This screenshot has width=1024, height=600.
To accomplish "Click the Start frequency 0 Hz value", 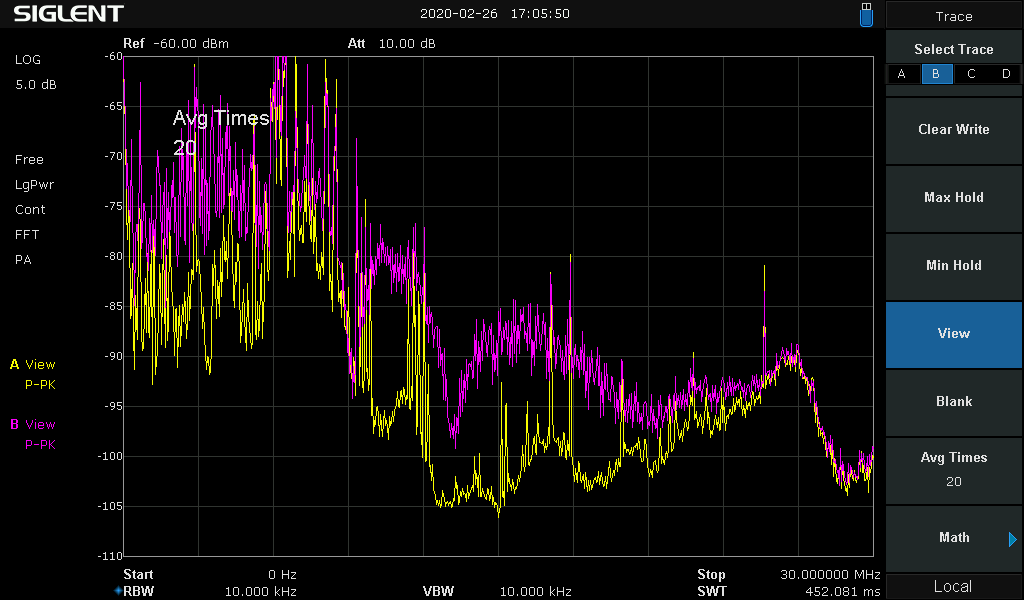I will pyautogui.click(x=282, y=575).
